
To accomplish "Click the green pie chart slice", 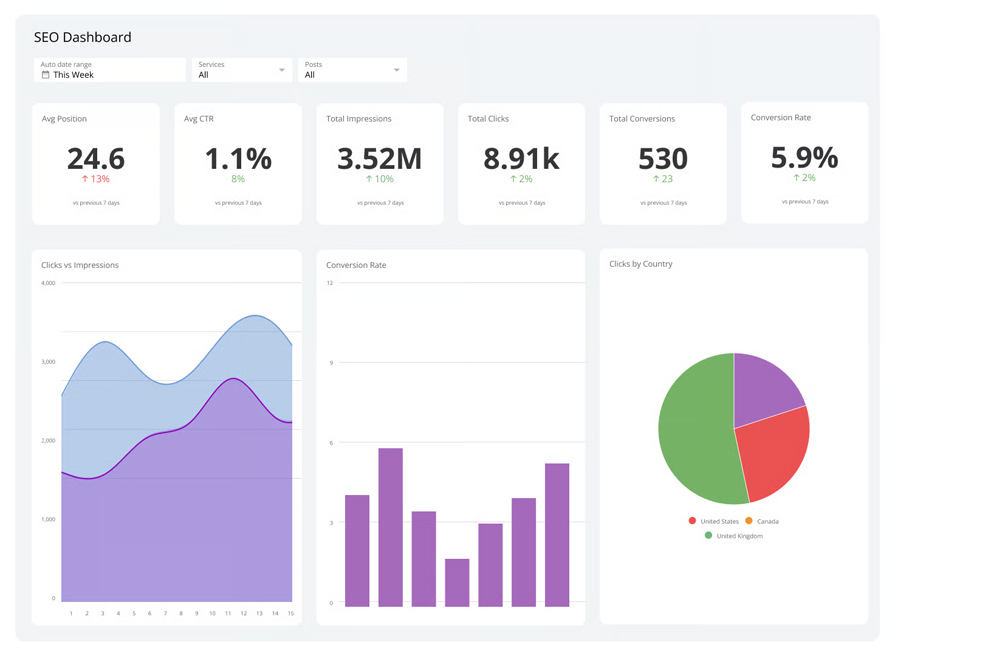I will pyautogui.click(x=695, y=431).
